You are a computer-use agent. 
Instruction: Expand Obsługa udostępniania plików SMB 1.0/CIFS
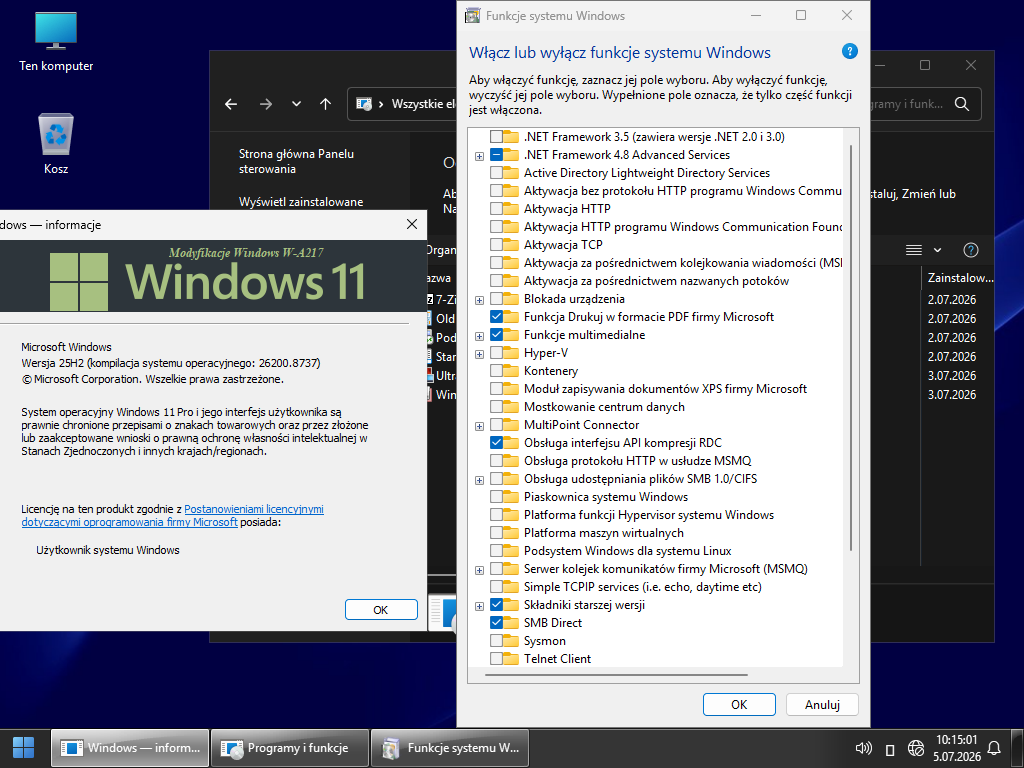479,480
